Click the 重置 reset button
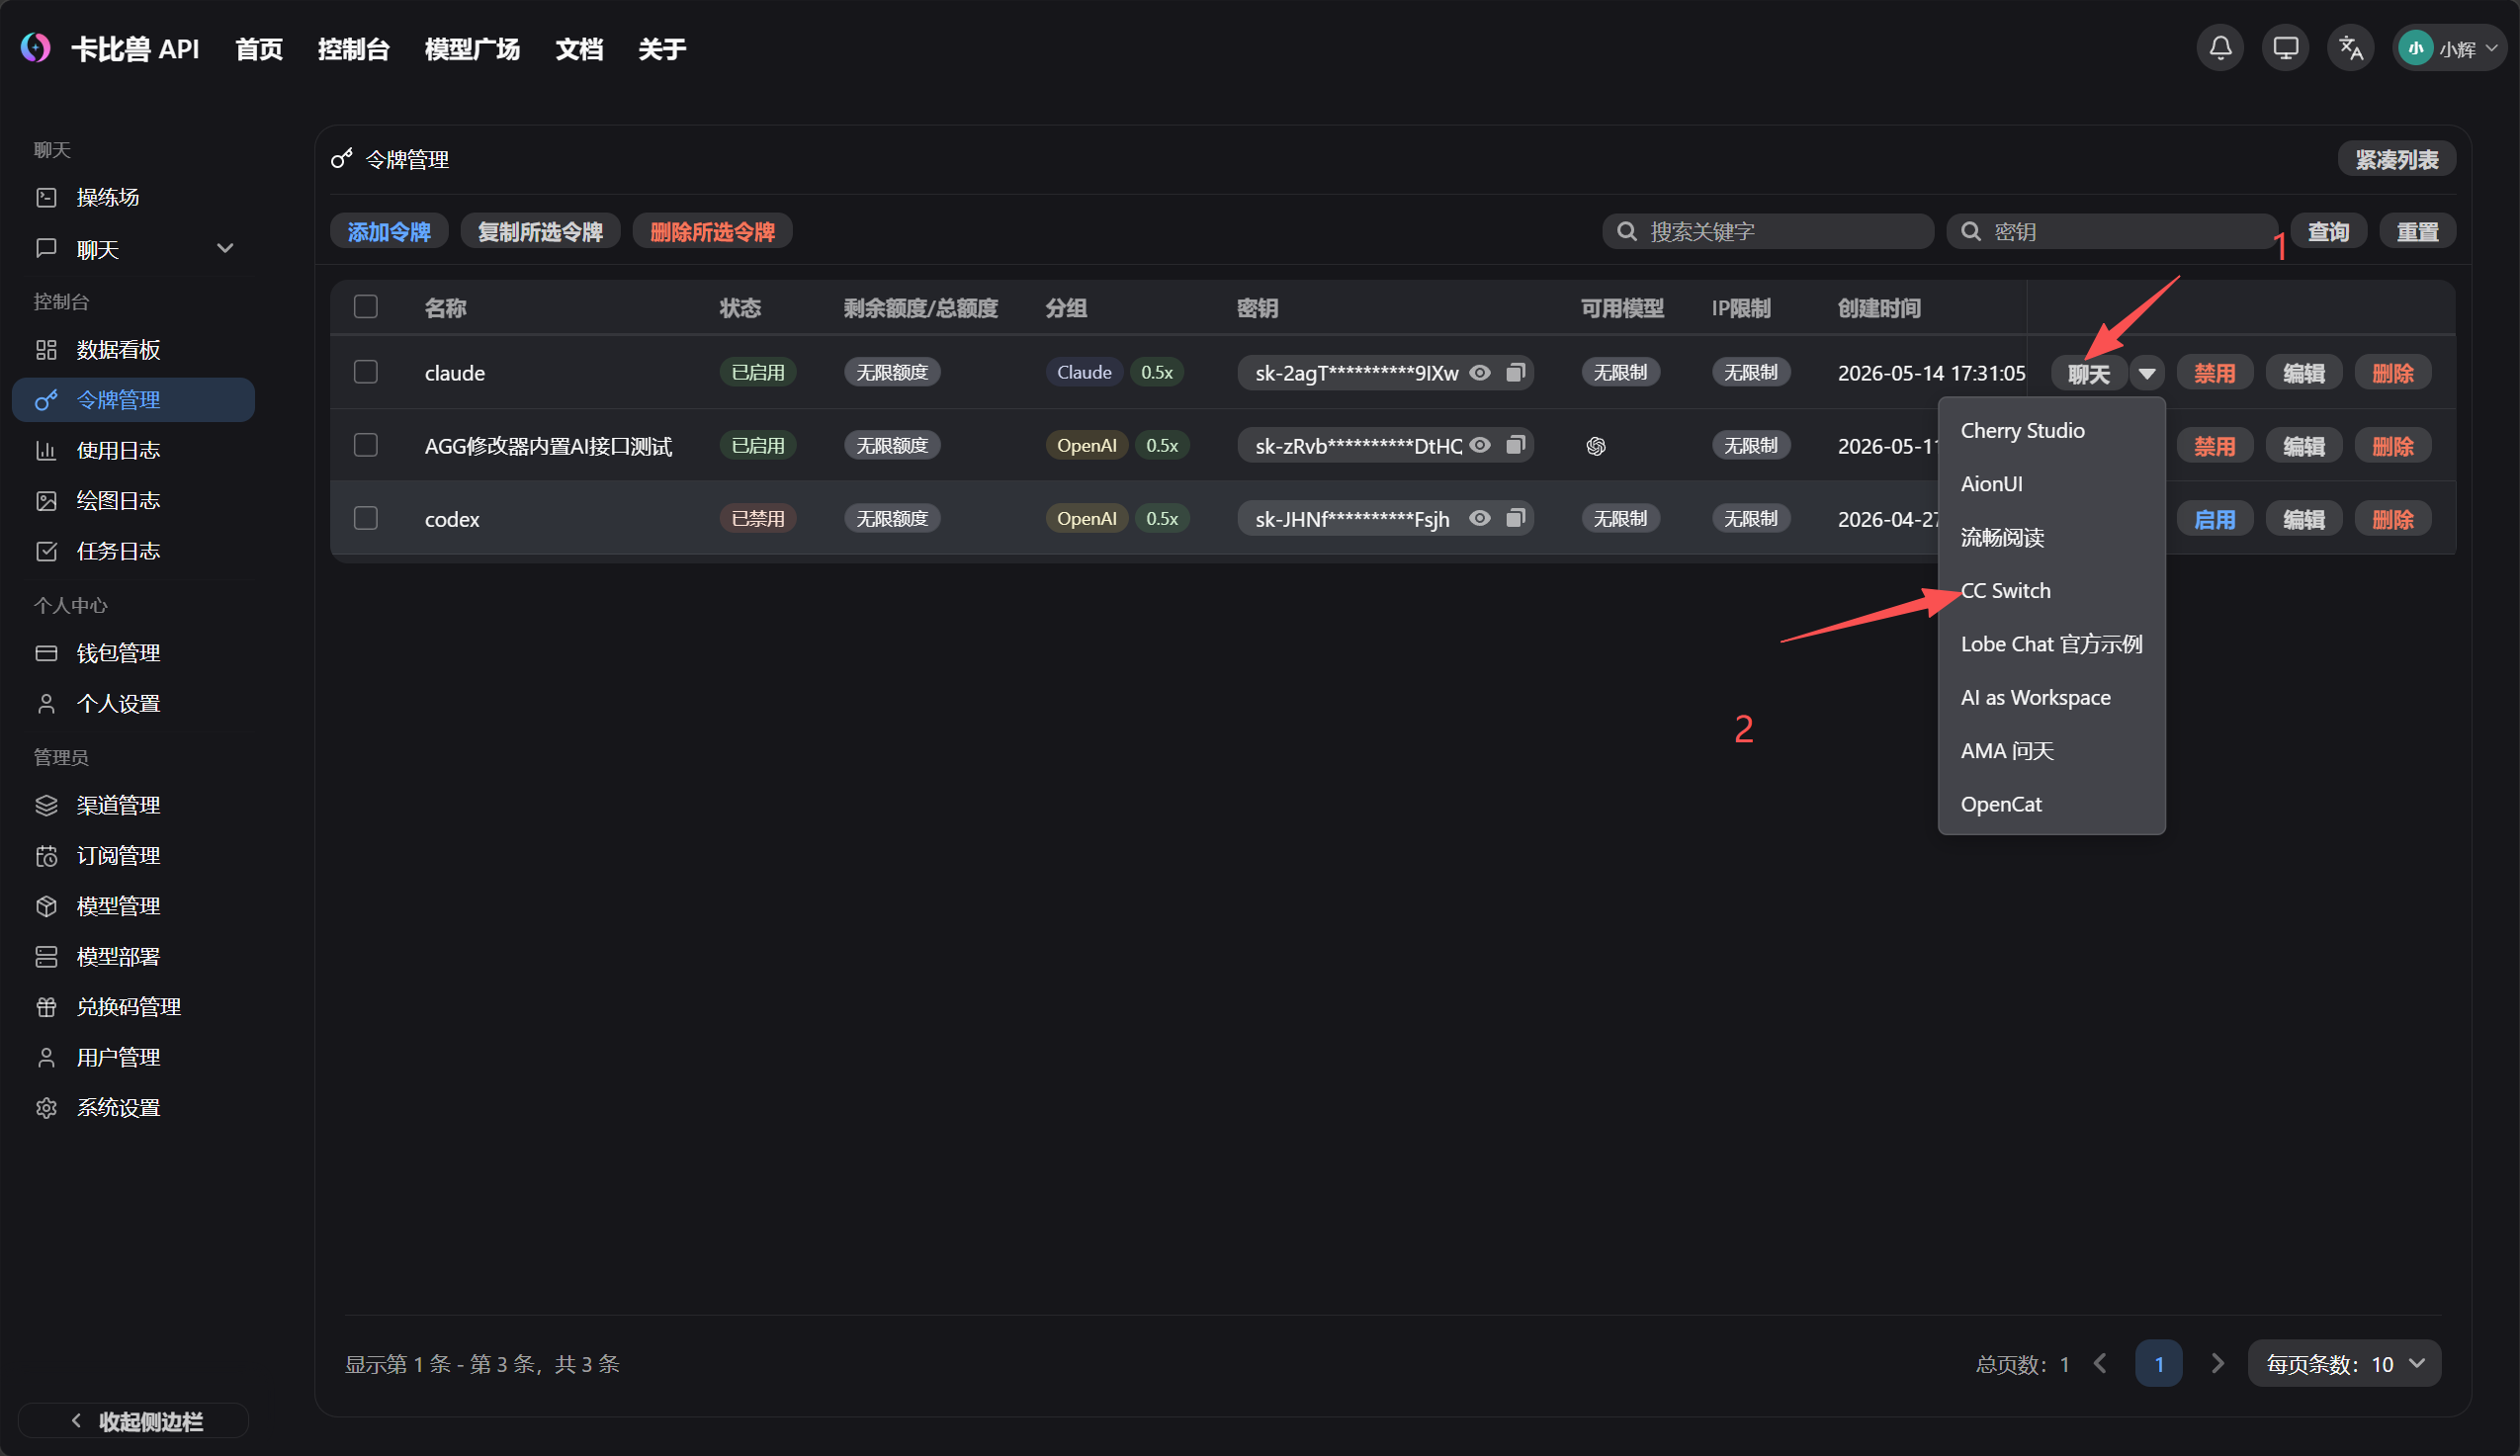The width and height of the screenshot is (2520, 1456). coord(2417,231)
